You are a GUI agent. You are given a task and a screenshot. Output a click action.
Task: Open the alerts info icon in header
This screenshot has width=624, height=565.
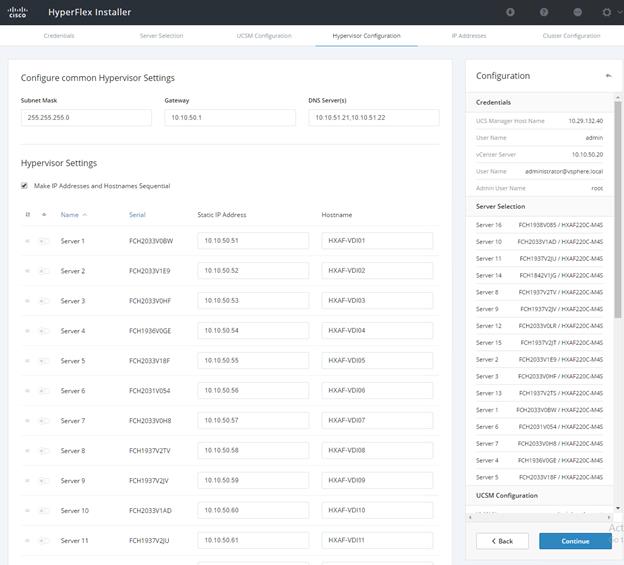[510, 12]
